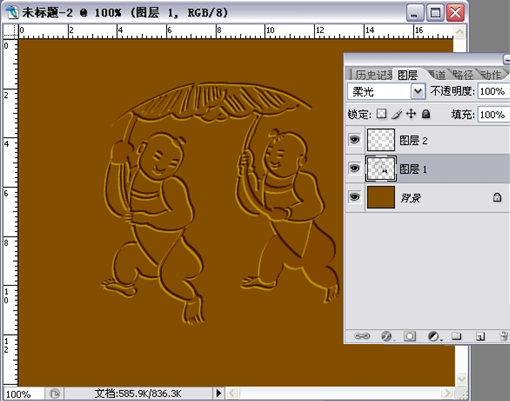The height and width of the screenshot is (401, 510).
Task: Switch to the 路径 tab
Action: coord(463,75)
